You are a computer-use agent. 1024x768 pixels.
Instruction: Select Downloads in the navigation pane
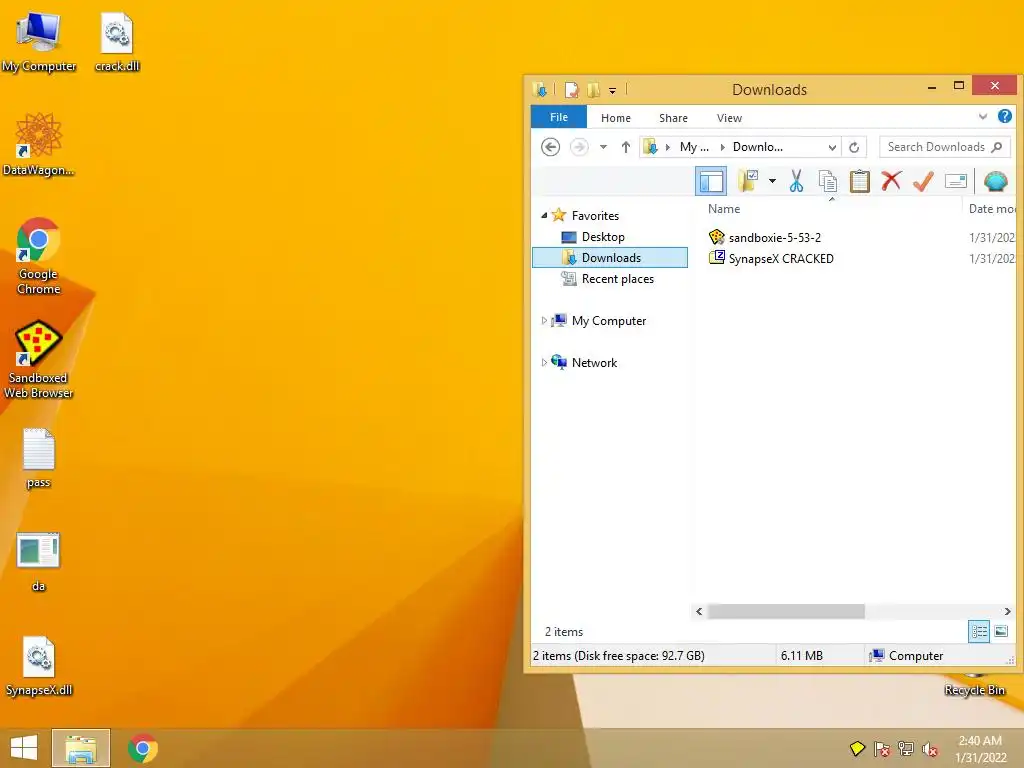pyautogui.click(x=610, y=257)
